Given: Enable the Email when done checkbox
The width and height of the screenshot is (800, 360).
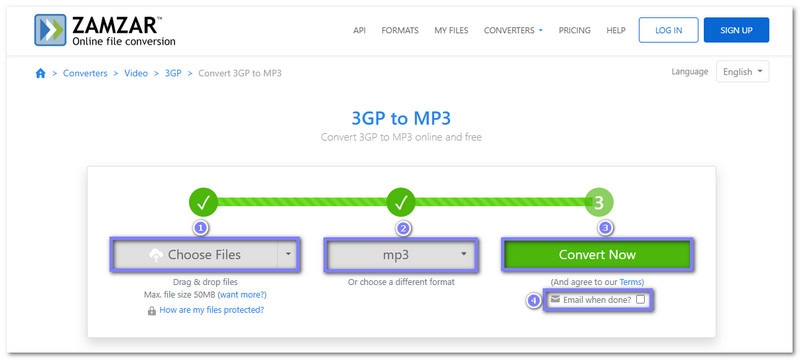Looking at the screenshot, I should pos(640,300).
